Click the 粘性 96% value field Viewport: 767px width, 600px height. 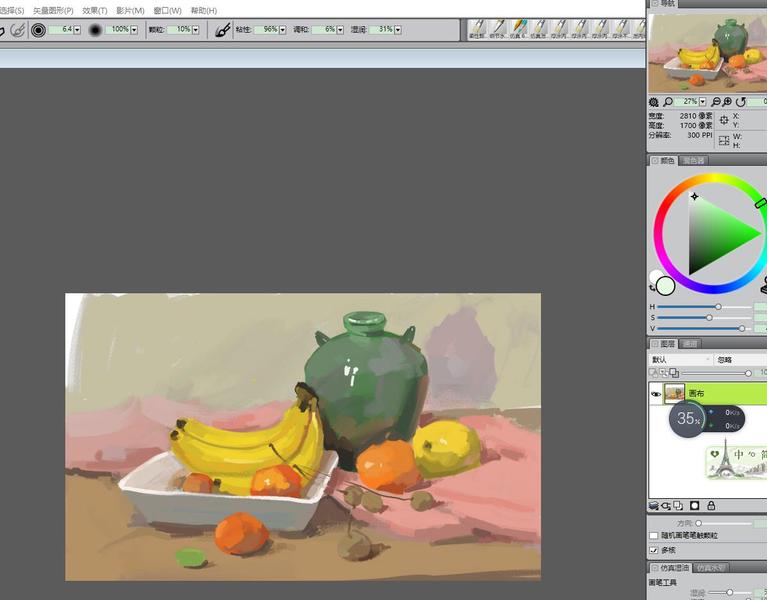tap(266, 30)
